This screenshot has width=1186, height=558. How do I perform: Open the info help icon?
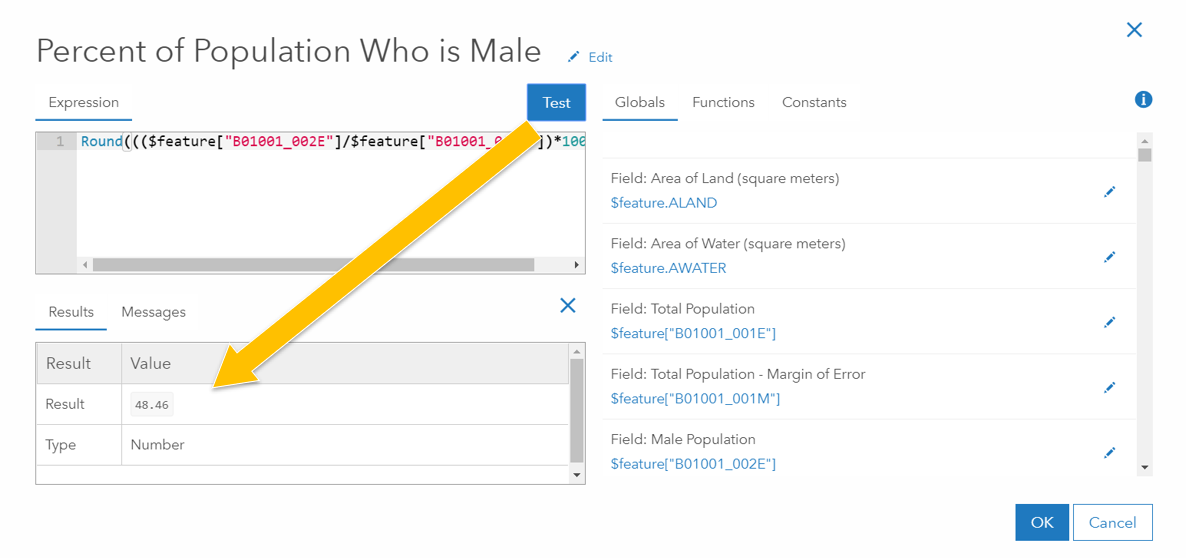(x=1144, y=100)
